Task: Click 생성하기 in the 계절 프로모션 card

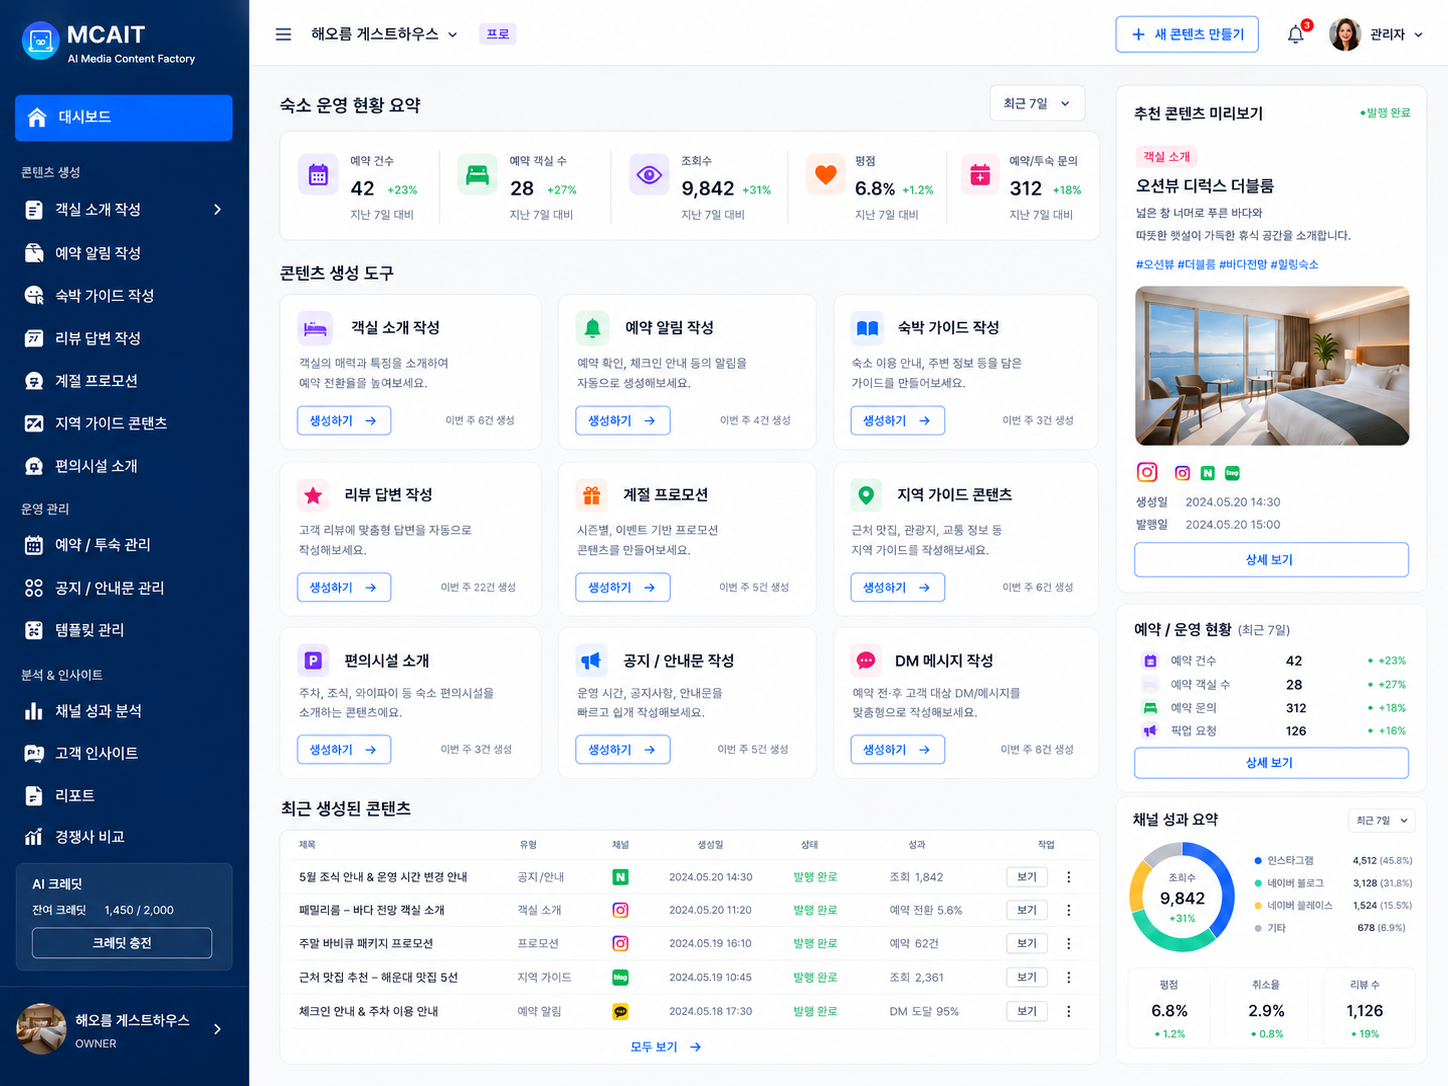Action: click(622, 588)
